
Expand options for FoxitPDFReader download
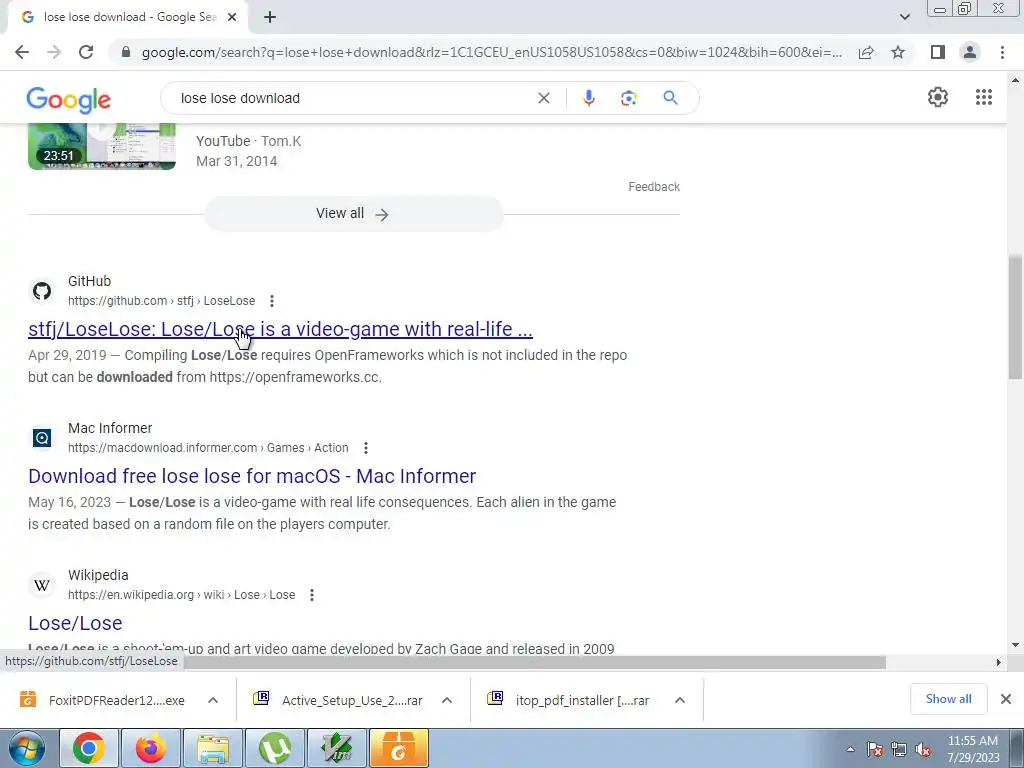point(213,700)
